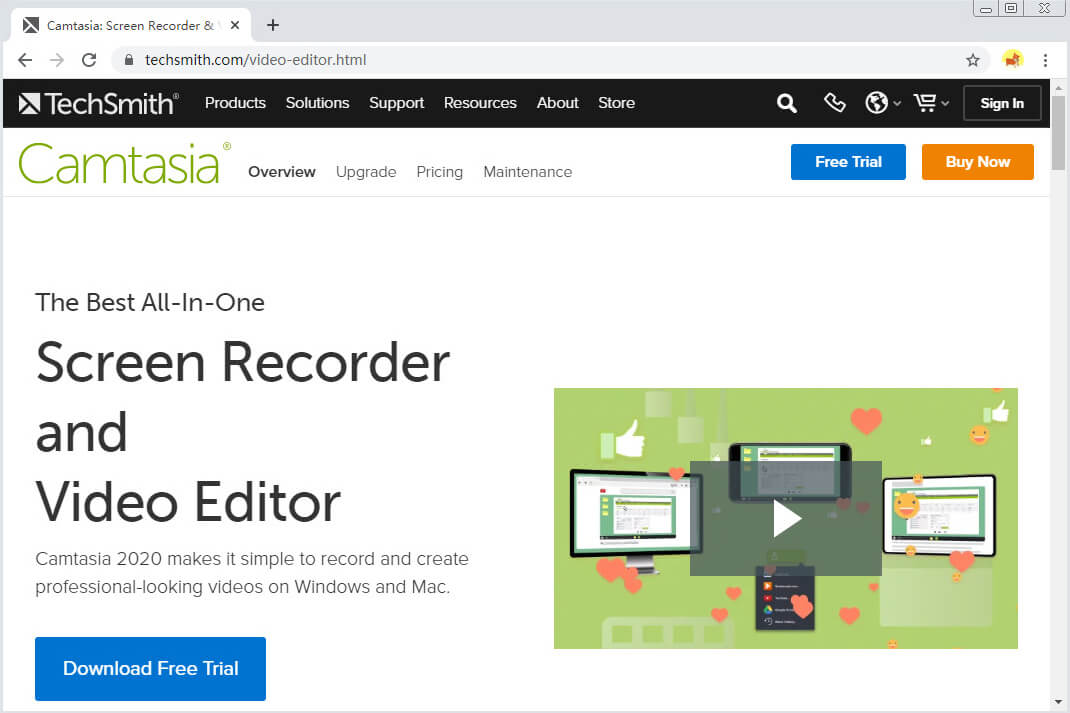Viewport: 1070px width, 713px height.
Task: Go to the Store page
Action: (x=616, y=103)
